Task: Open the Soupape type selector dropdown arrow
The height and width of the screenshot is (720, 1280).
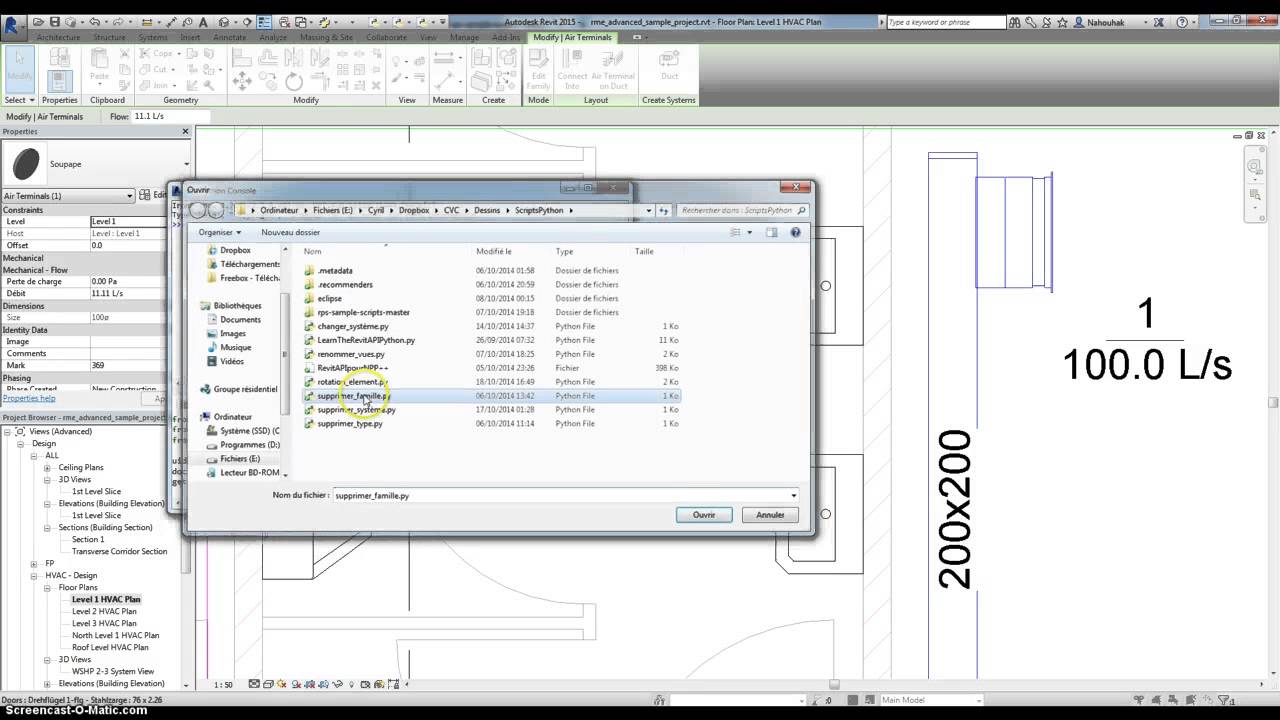Action: [186, 164]
